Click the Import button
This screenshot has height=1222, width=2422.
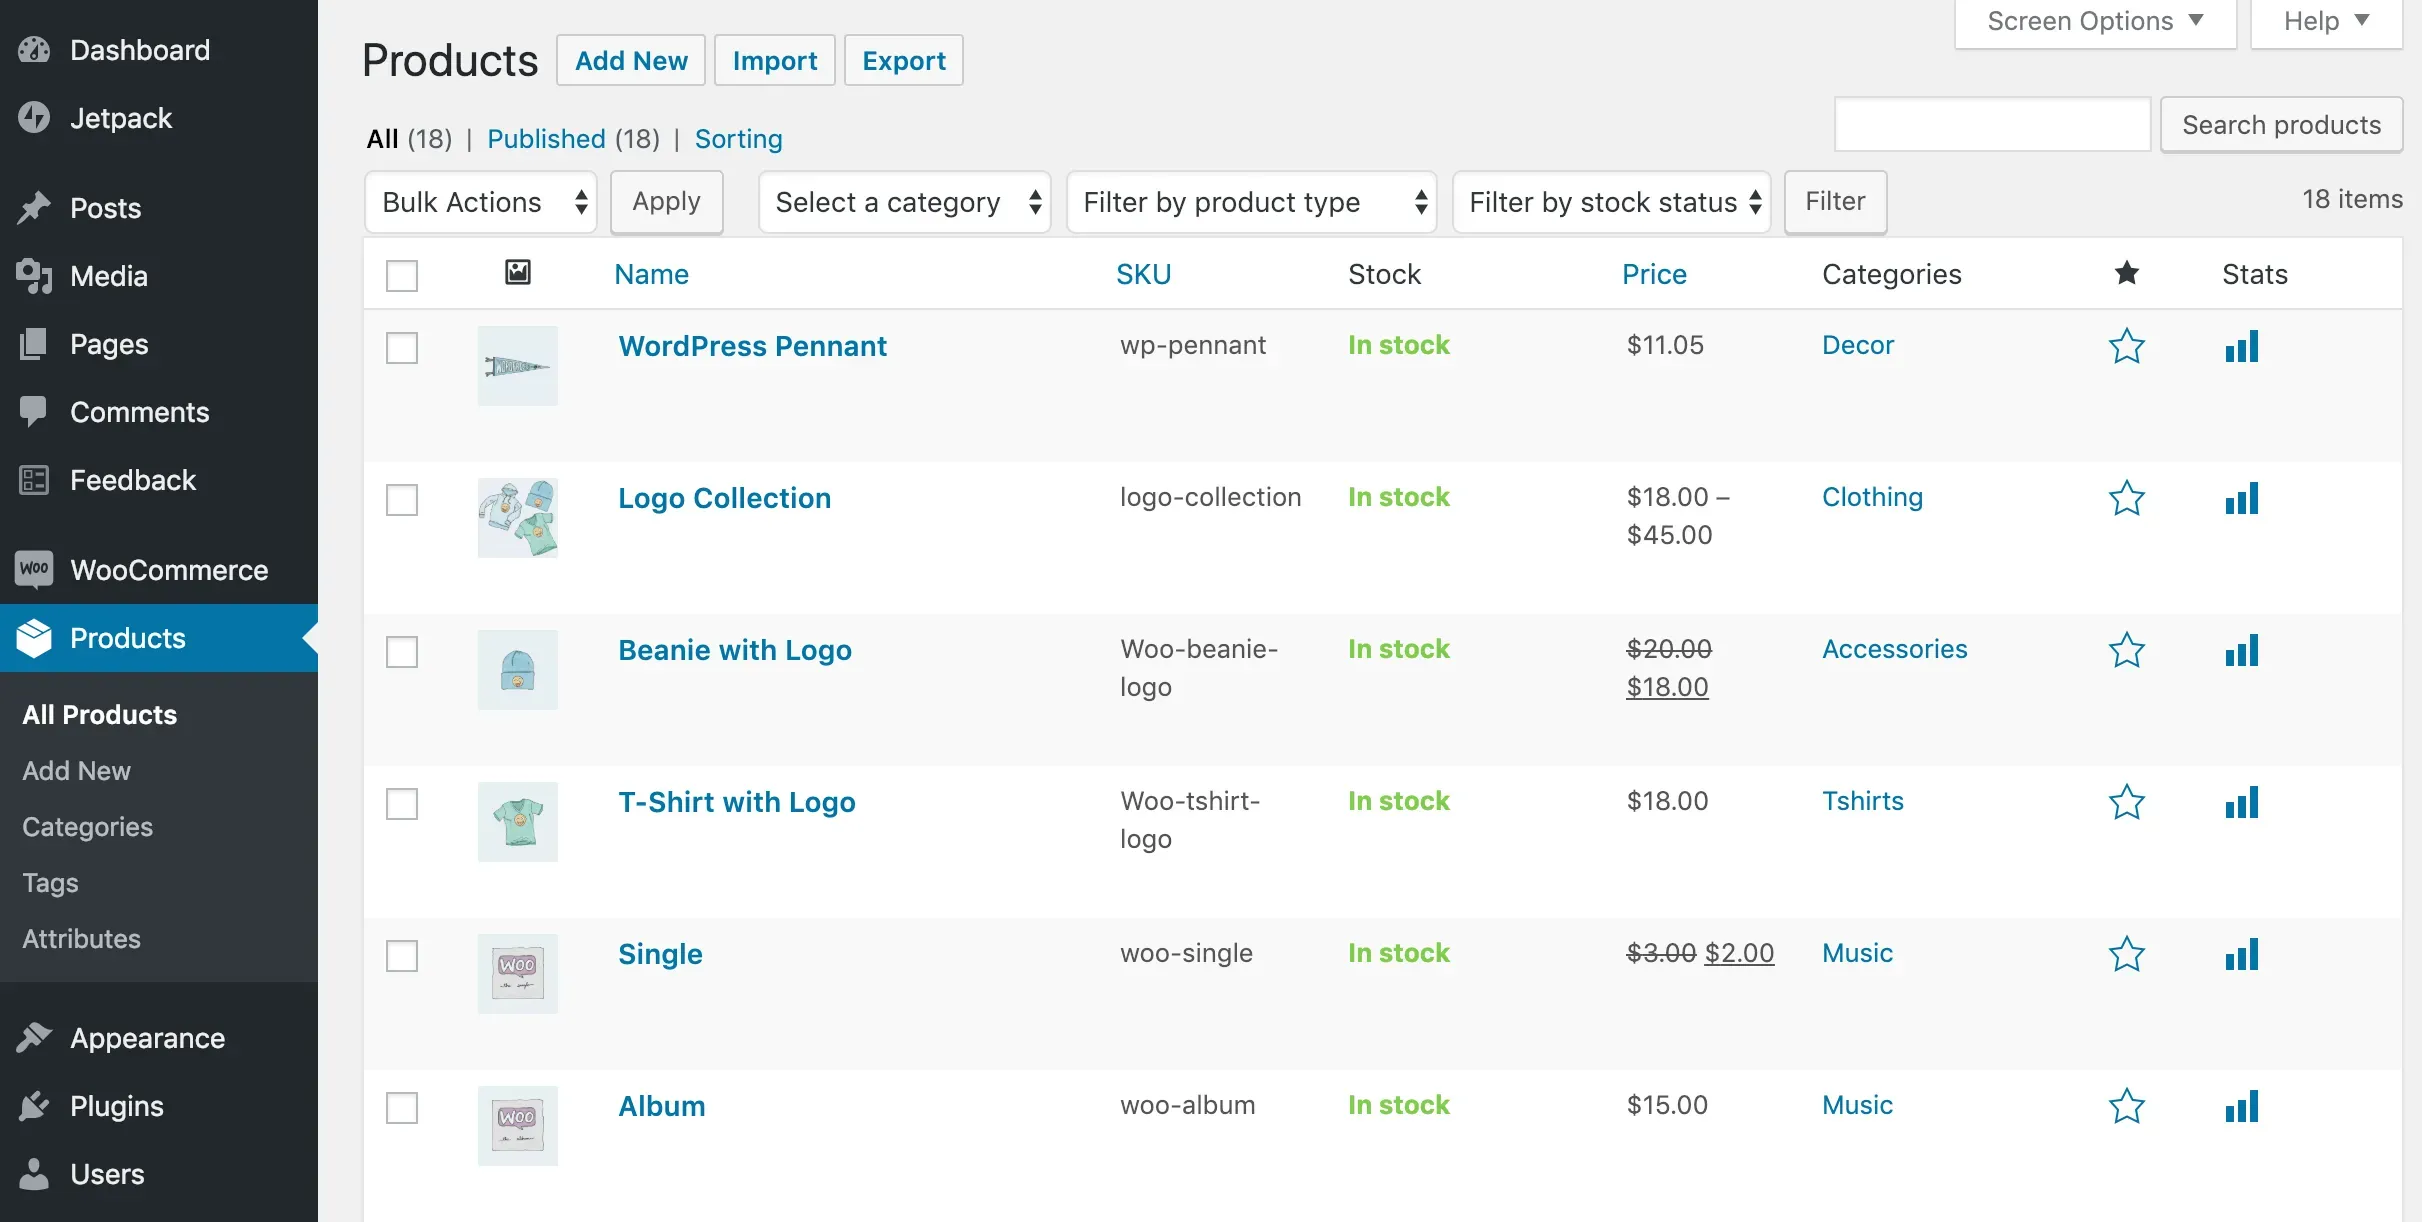coord(774,61)
